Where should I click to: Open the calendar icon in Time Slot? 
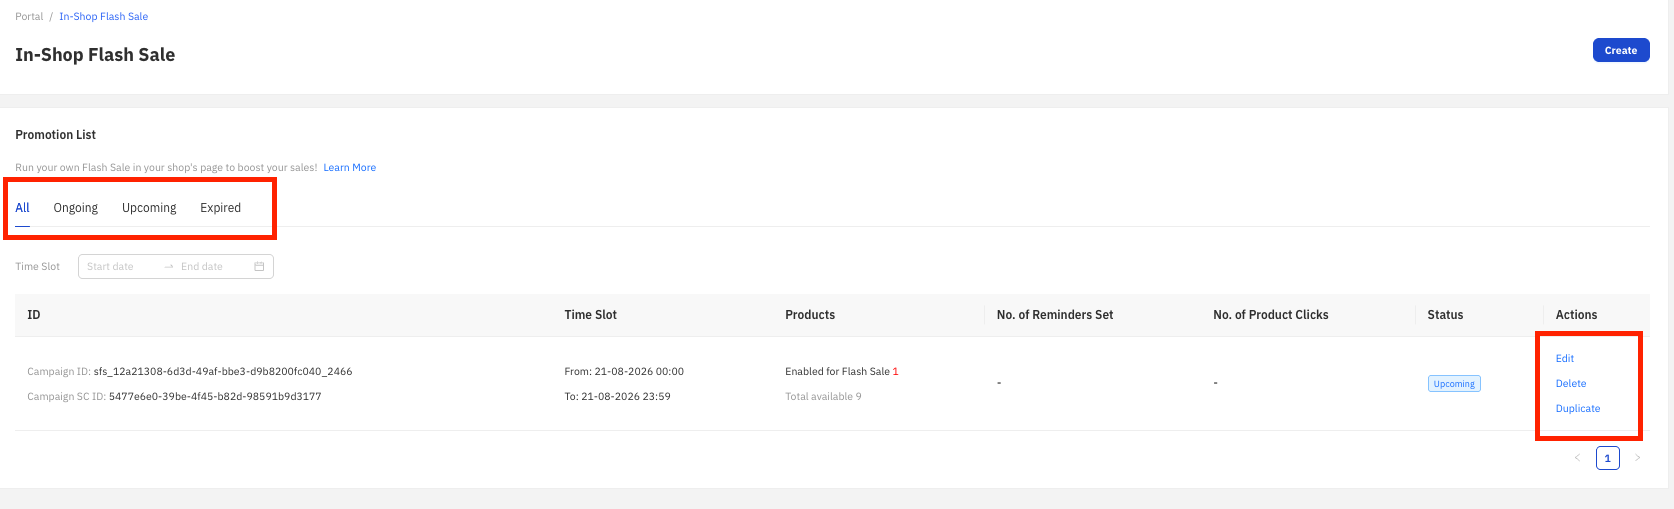pos(259,267)
